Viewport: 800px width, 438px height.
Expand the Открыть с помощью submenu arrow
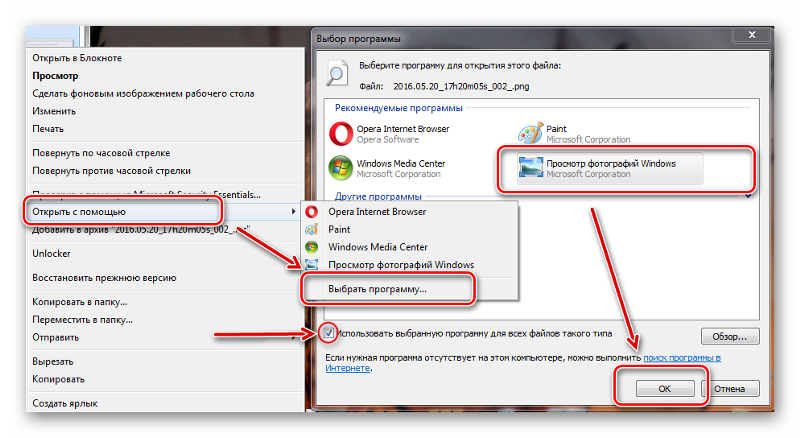point(293,211)
